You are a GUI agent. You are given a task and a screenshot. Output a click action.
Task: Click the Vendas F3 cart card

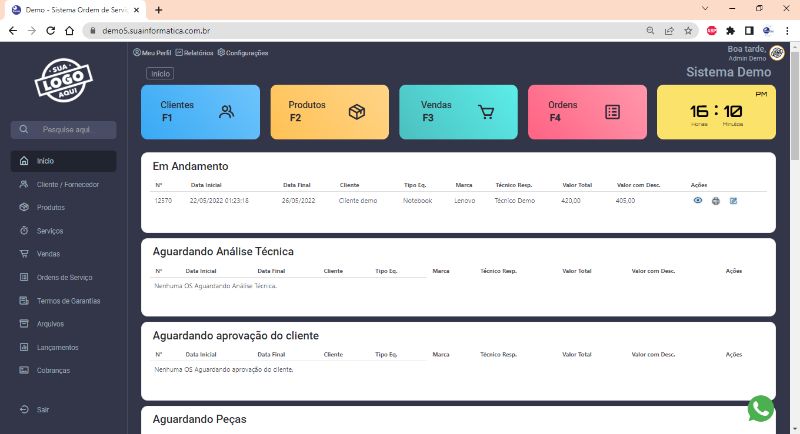pos(458,112)
